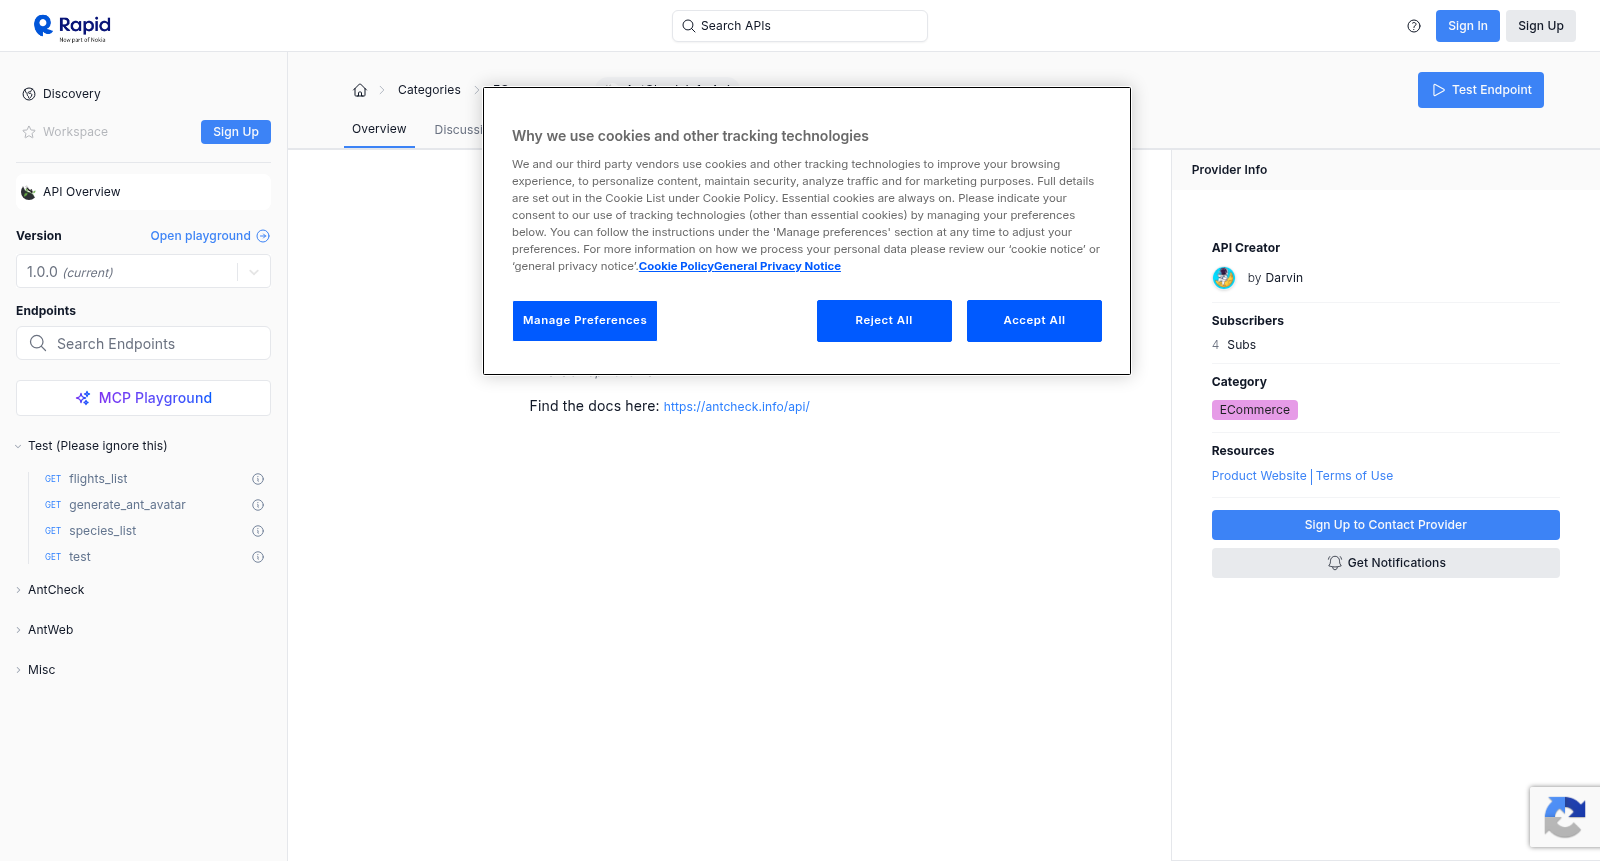Image resolution: width=1600 pixels, height=861 pixels.
Task: Click the reCAPTCHA badge
Action: 1565,817
